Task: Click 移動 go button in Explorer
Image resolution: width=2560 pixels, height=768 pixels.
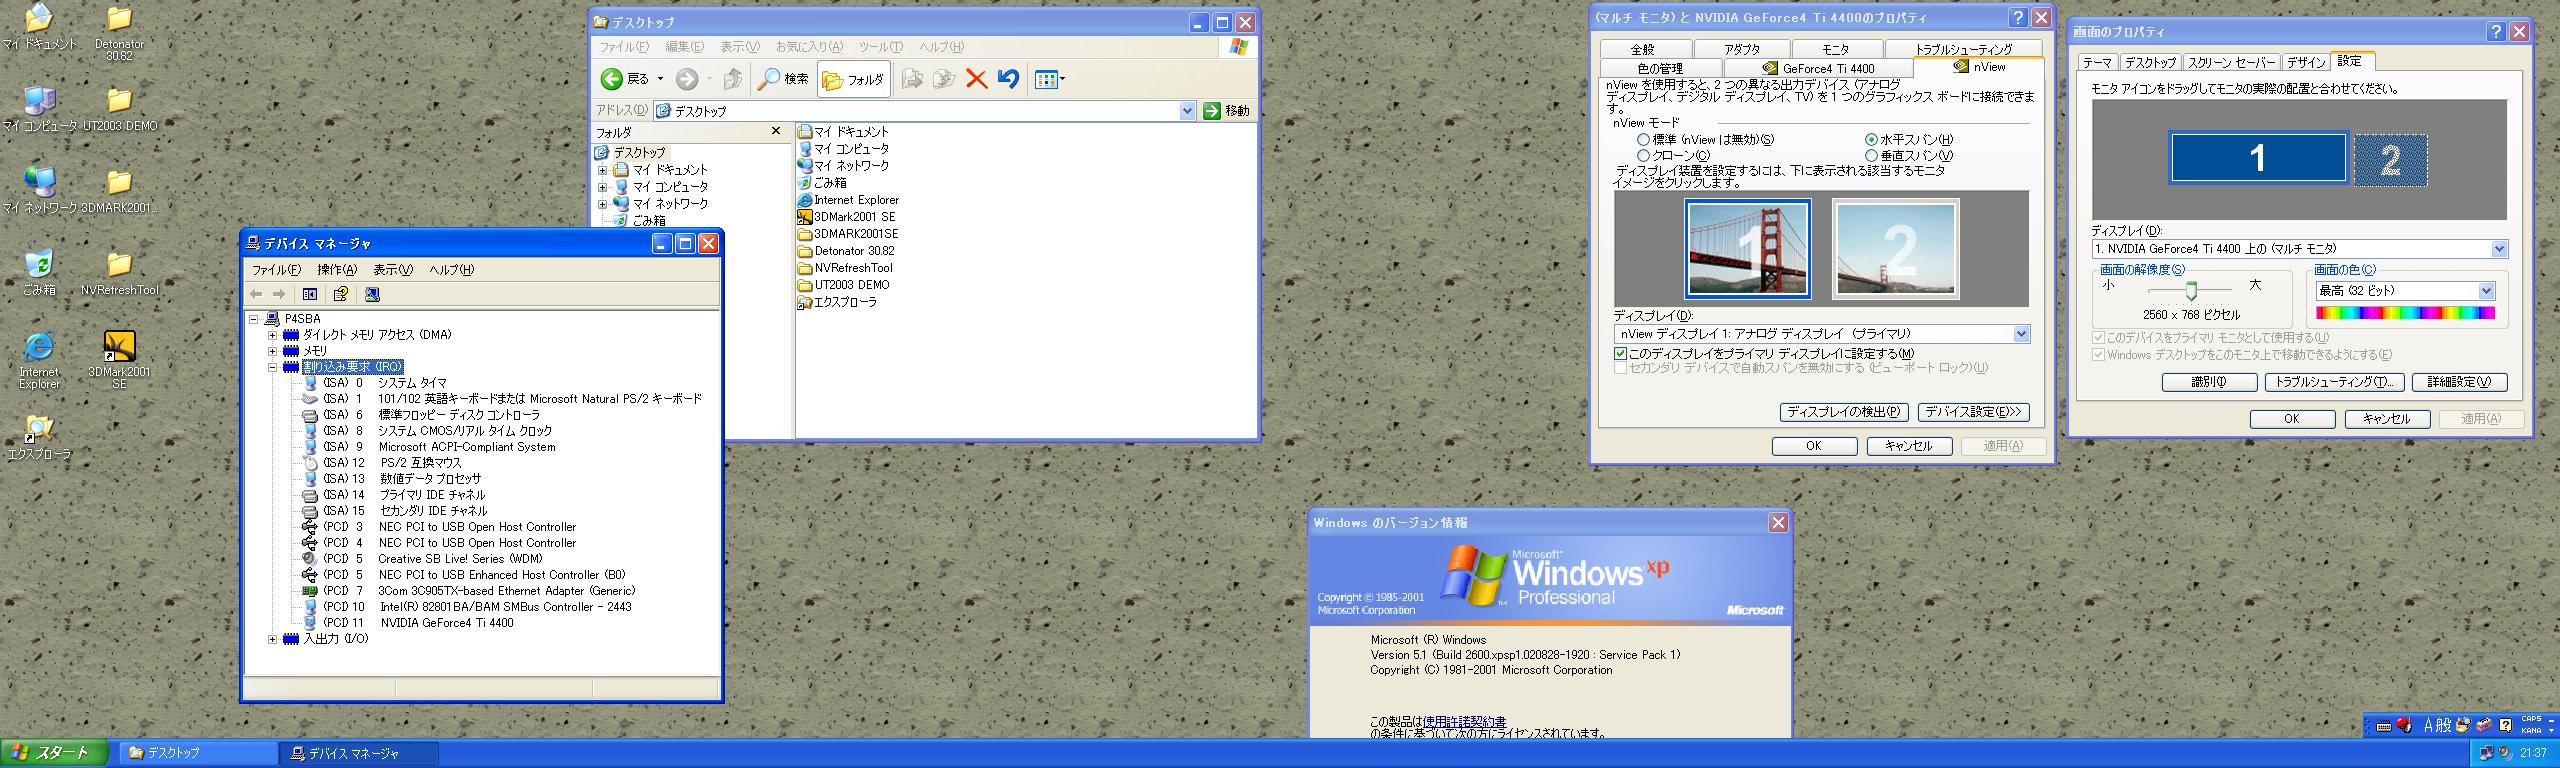Action: pyautogui.click(x=1227, y=111)
